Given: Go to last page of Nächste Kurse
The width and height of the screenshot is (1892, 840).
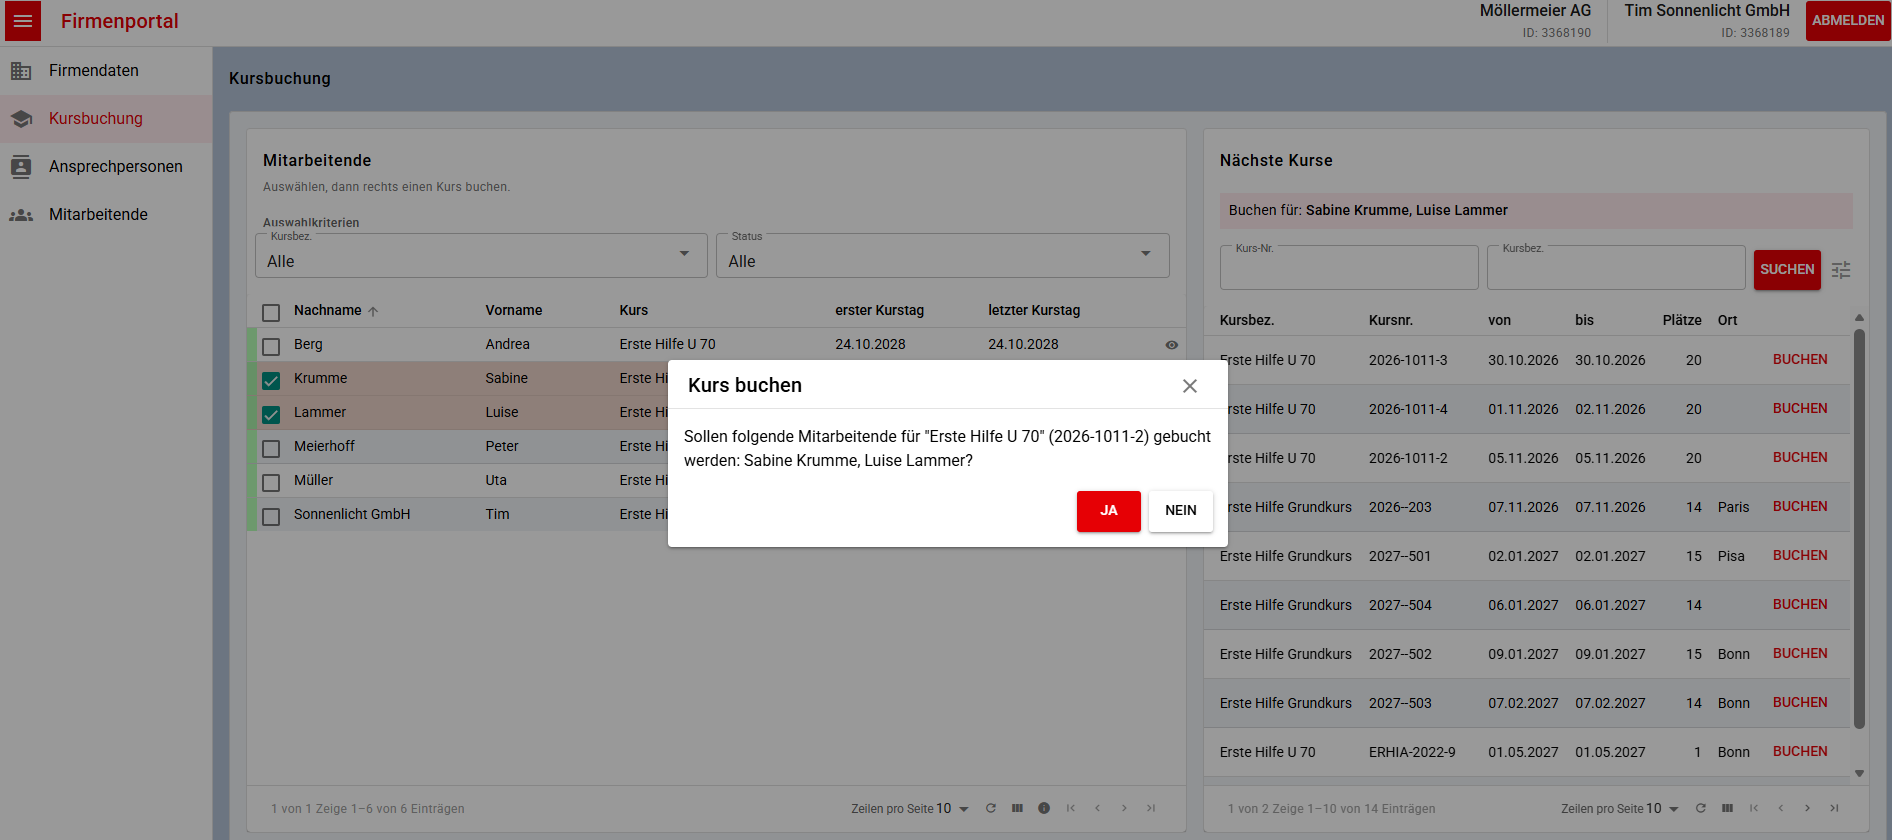Looking at the screenshot, I should [1834, 808].
